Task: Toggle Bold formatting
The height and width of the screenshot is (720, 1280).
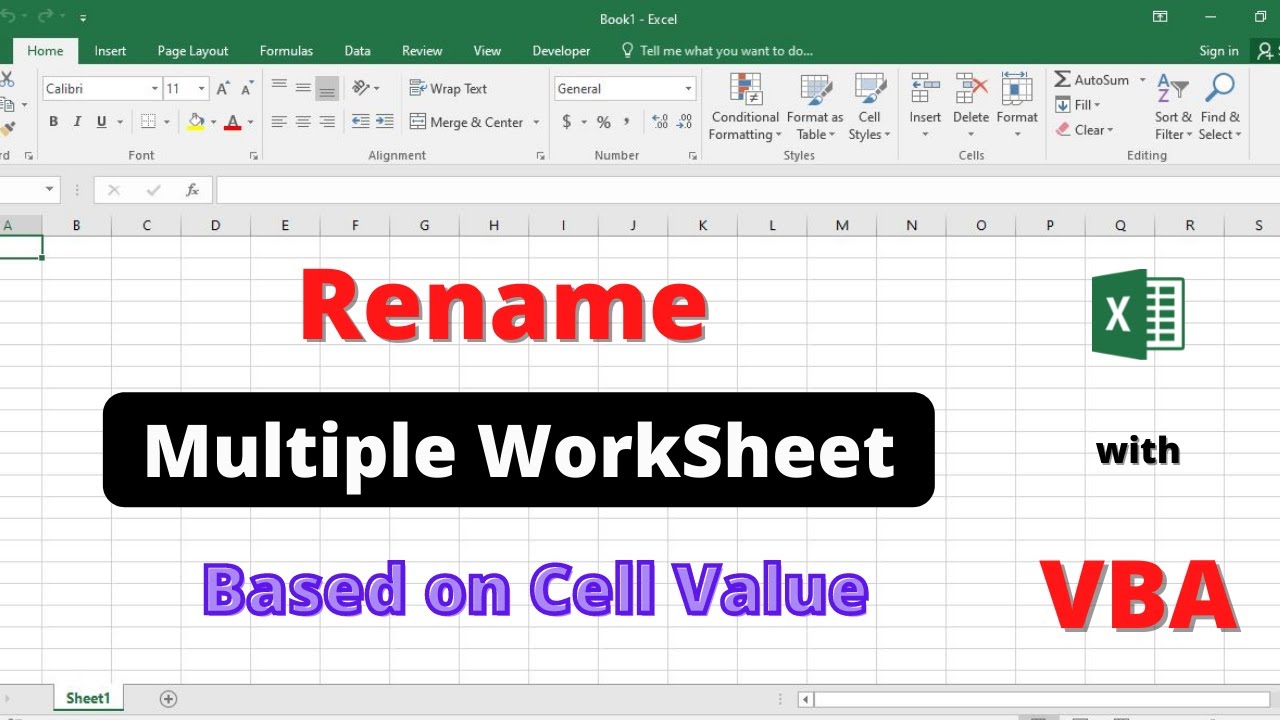Action: point(54,122)
